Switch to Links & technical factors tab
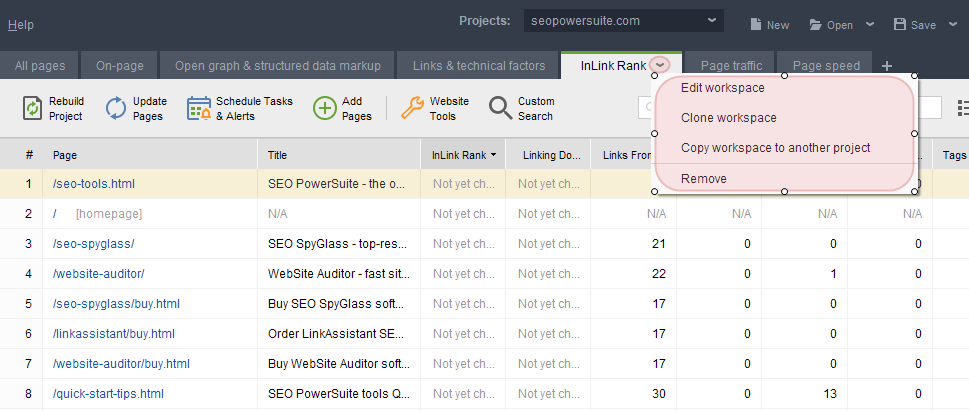 479,66
